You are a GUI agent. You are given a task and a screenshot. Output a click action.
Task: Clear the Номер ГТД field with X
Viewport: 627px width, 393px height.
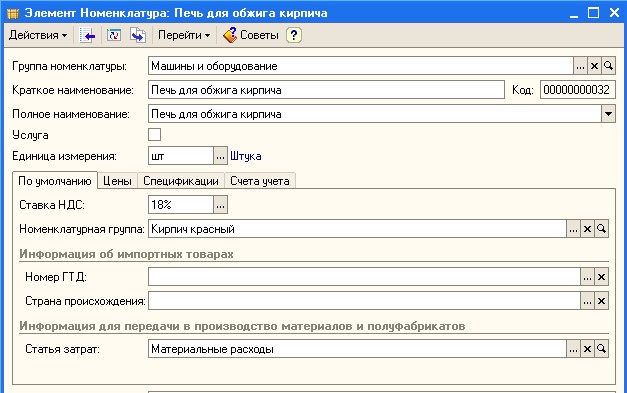click(601, 277)
